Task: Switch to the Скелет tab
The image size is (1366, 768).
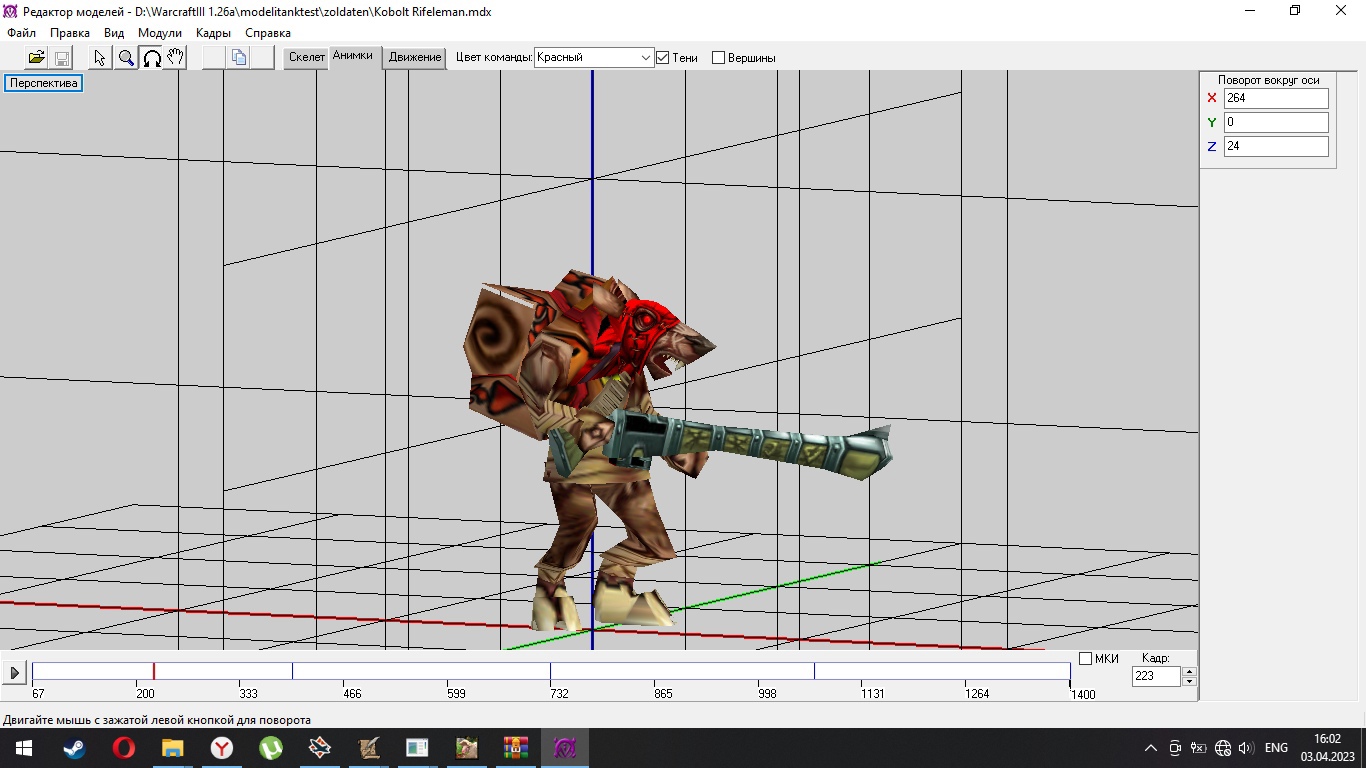Action: [x=306, y=57]
